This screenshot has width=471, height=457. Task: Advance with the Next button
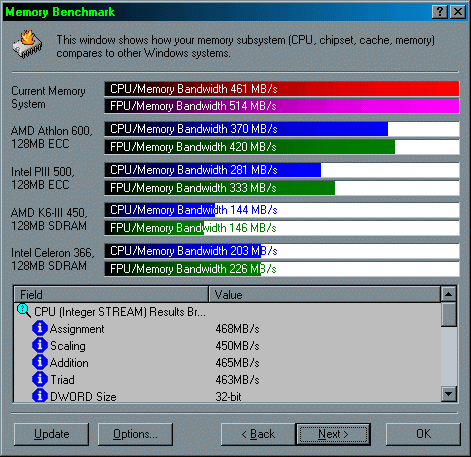pyautogui.click(x=333, y=434)
